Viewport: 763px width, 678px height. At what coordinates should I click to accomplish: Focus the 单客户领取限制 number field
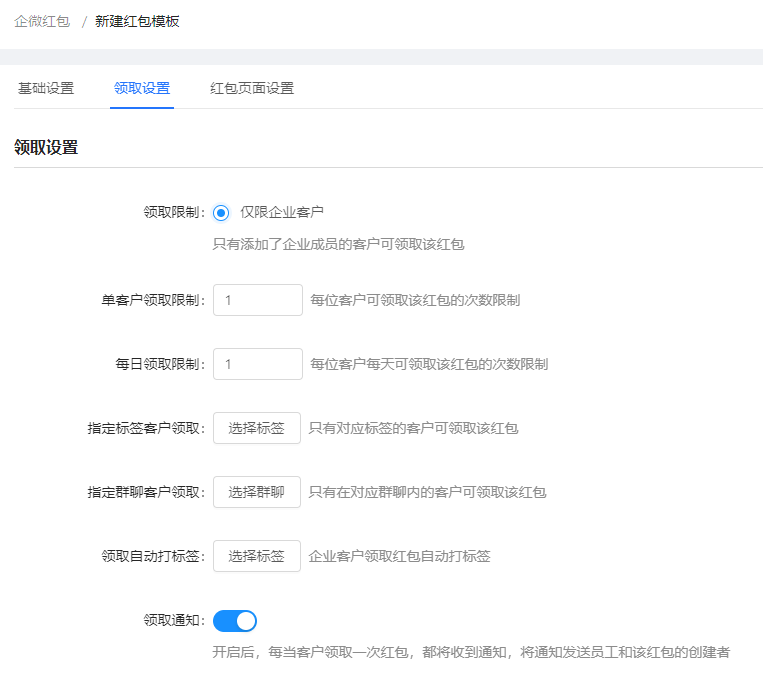257,300
